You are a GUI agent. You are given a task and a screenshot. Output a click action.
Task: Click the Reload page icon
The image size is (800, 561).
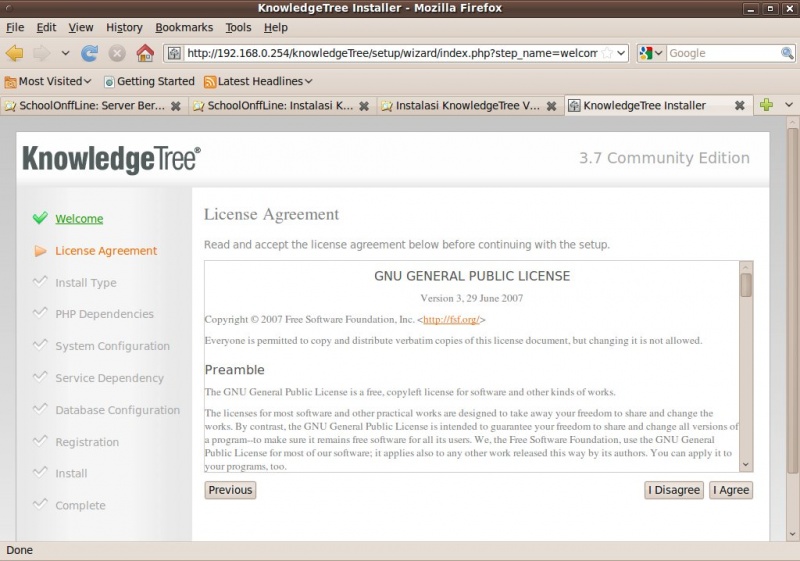tap(90, 53)
